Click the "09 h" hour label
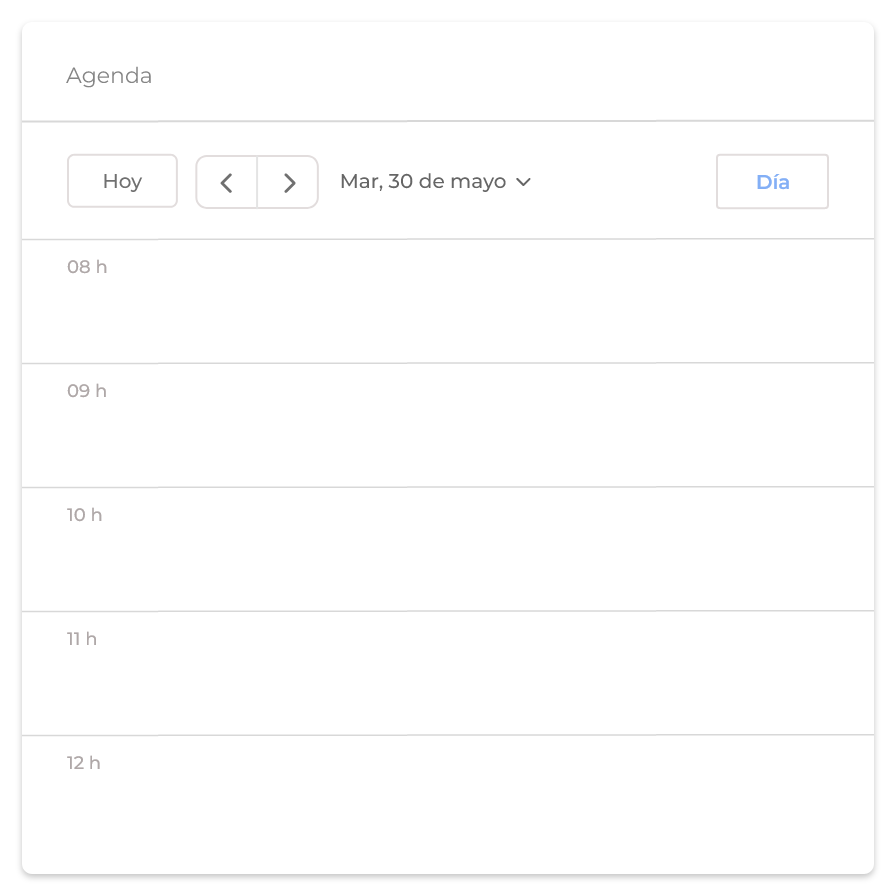 [x=87, y=391]
